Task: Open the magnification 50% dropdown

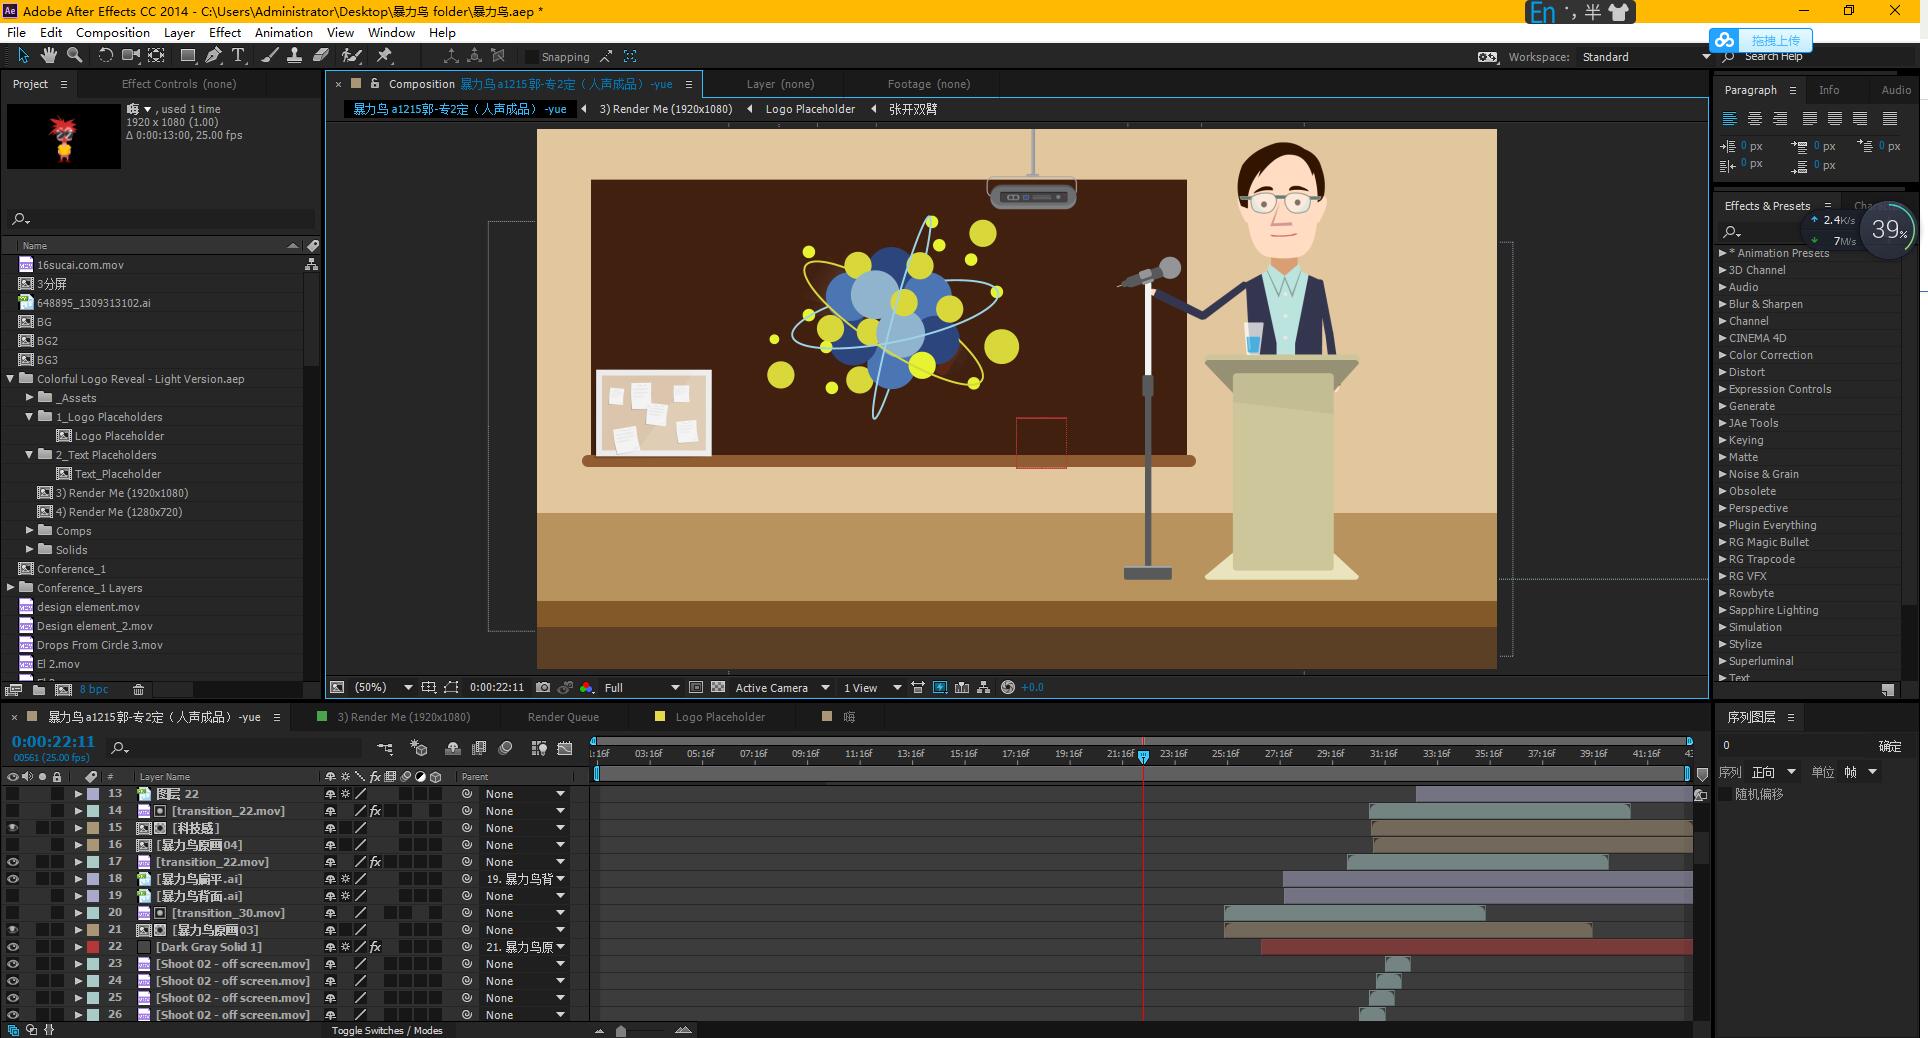Action: (x=383, y=687)
